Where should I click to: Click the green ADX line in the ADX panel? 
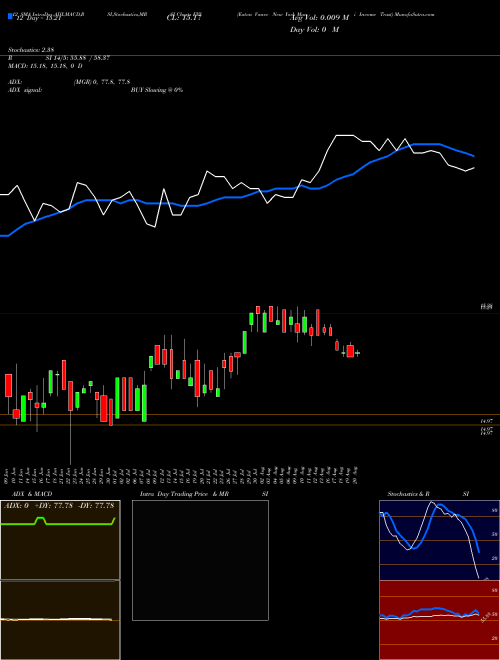(59, 524)
